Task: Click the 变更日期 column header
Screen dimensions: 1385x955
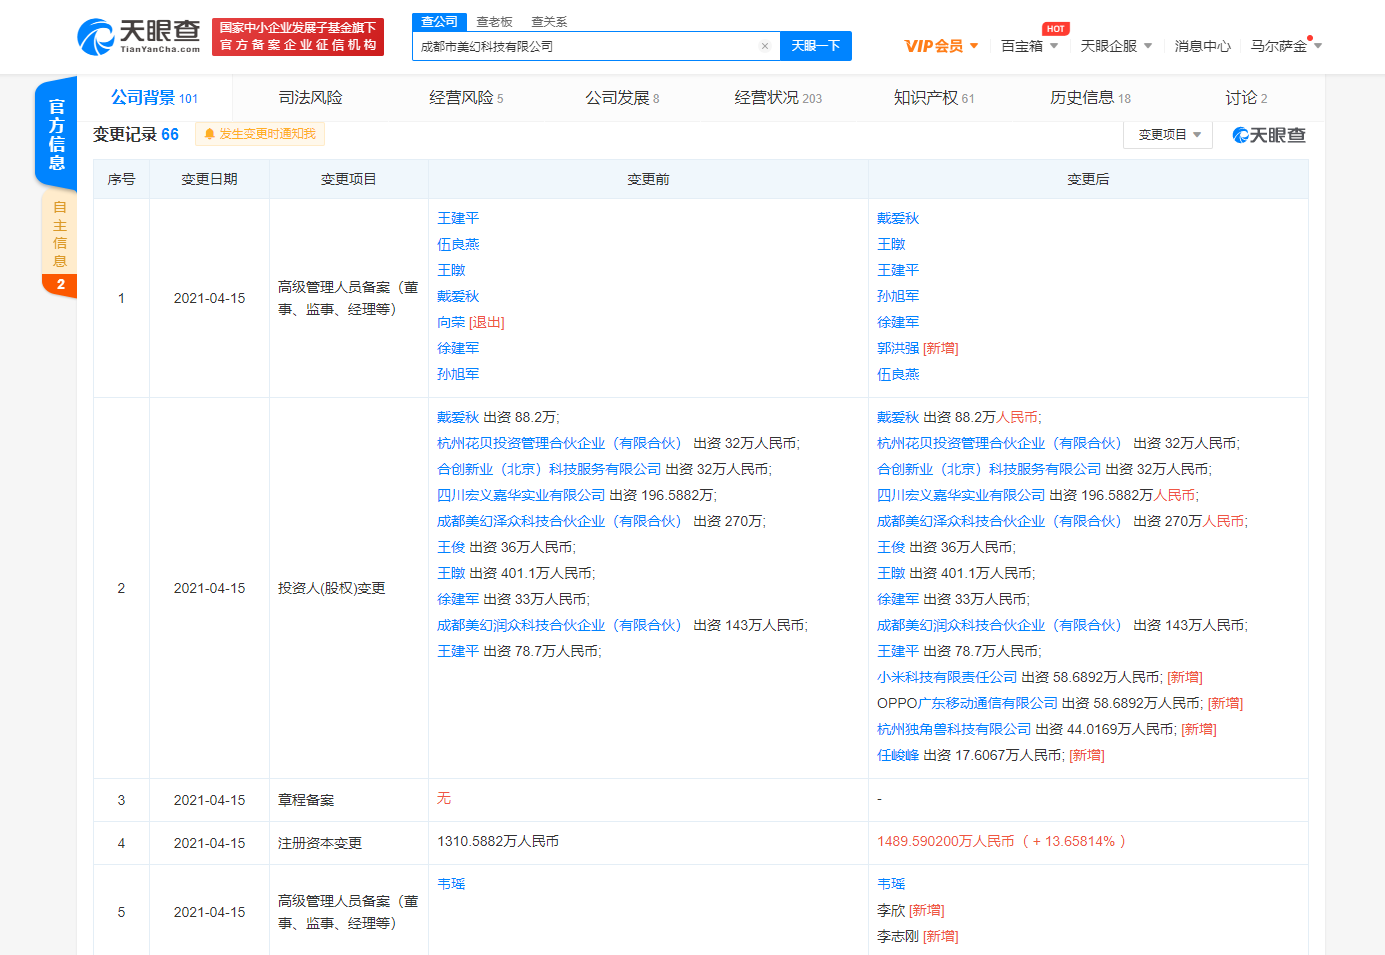Action: 209,179
